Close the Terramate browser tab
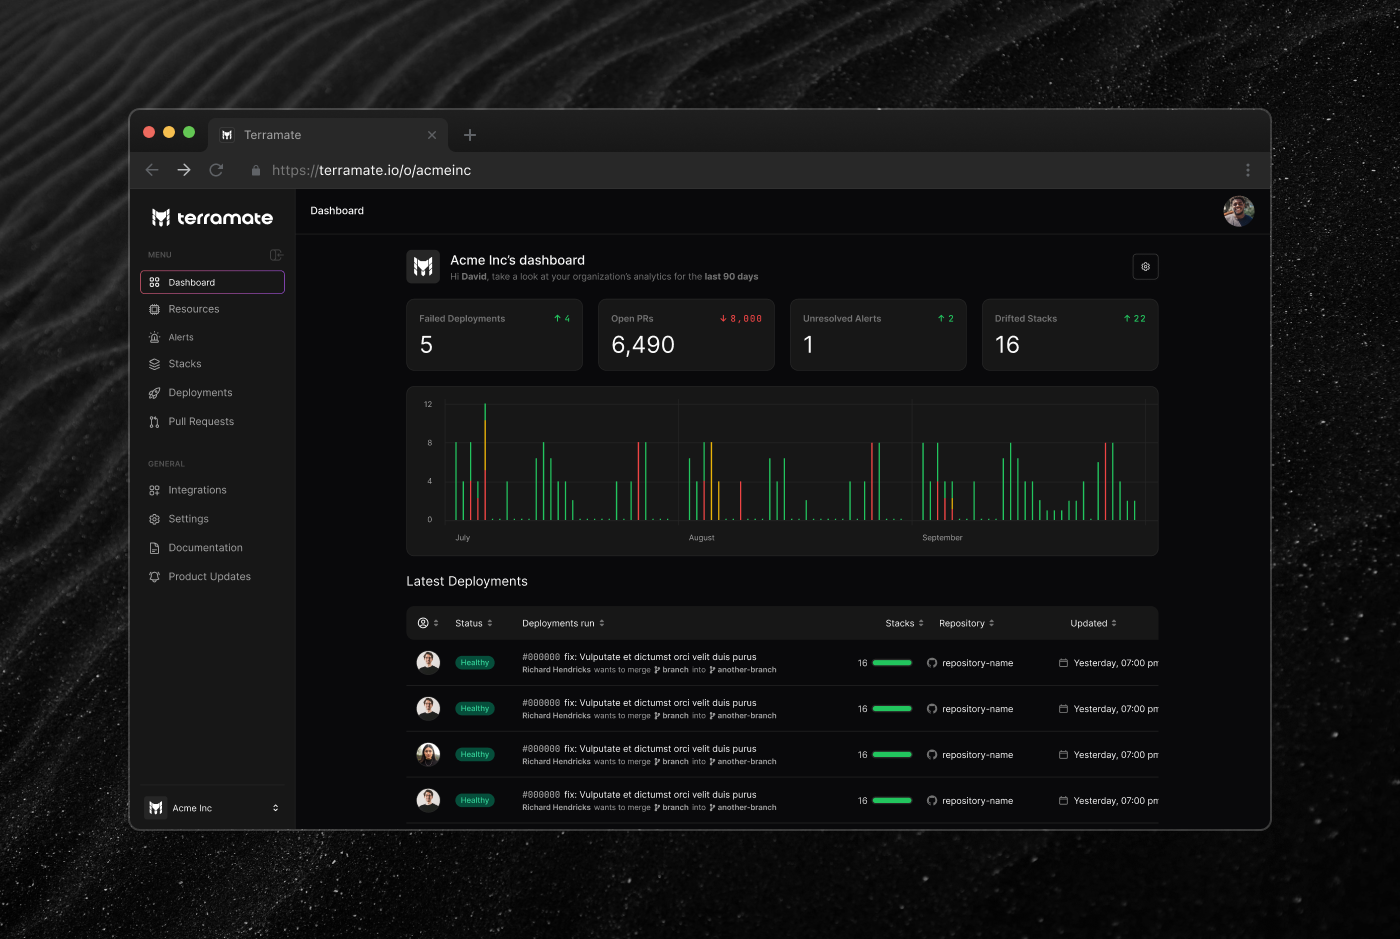The height and width of the screenshot is (939, 1400). click(432, 135)
